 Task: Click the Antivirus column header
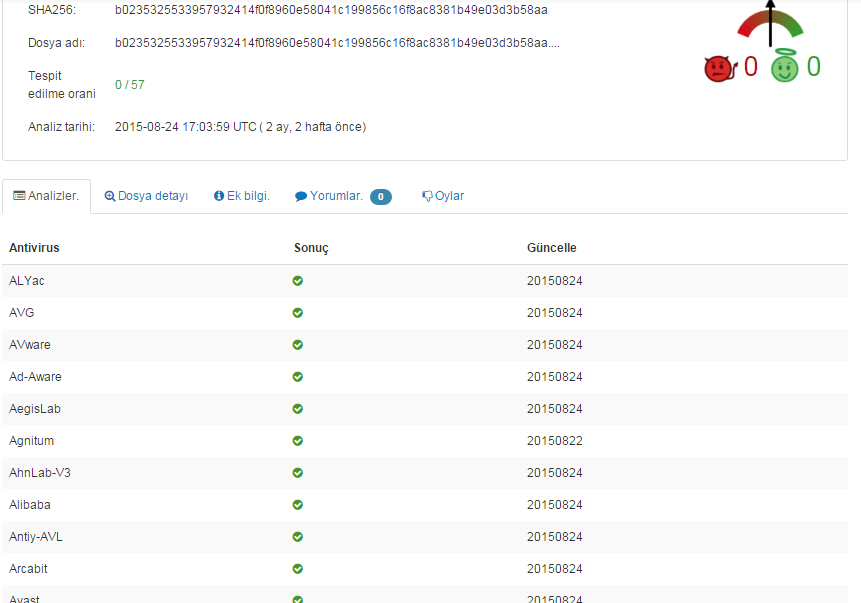(34, 248)
